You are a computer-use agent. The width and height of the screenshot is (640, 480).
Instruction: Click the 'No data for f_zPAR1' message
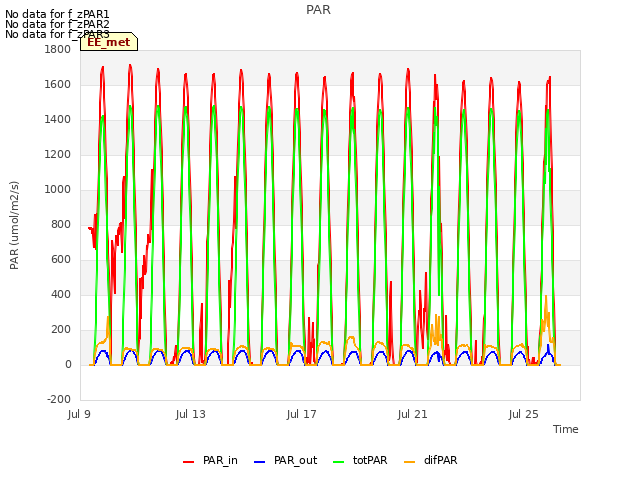point(57,15)
